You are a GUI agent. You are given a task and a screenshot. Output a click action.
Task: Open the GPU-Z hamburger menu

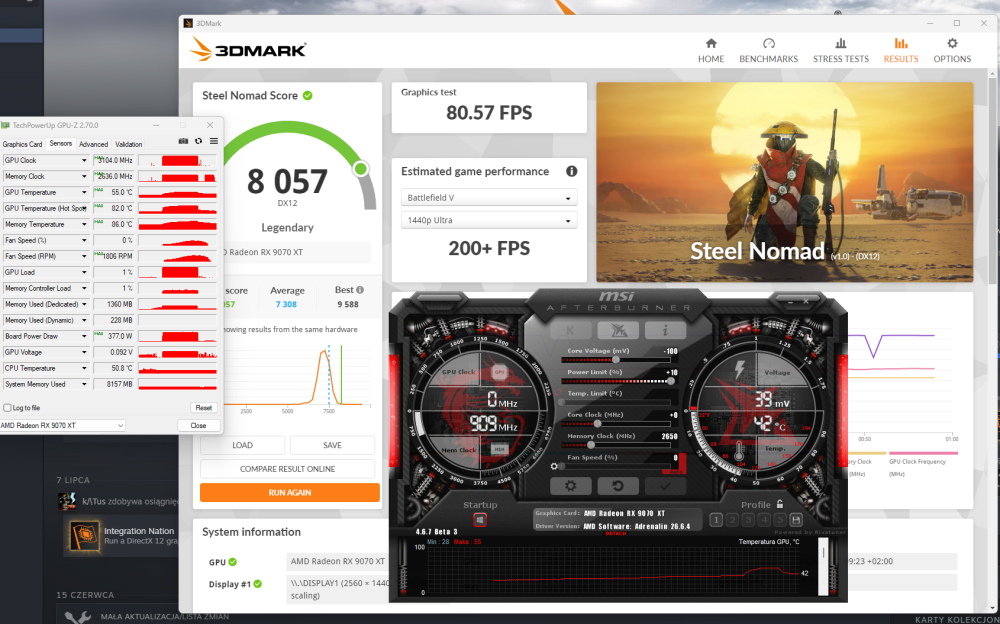[x=214, y=141]
